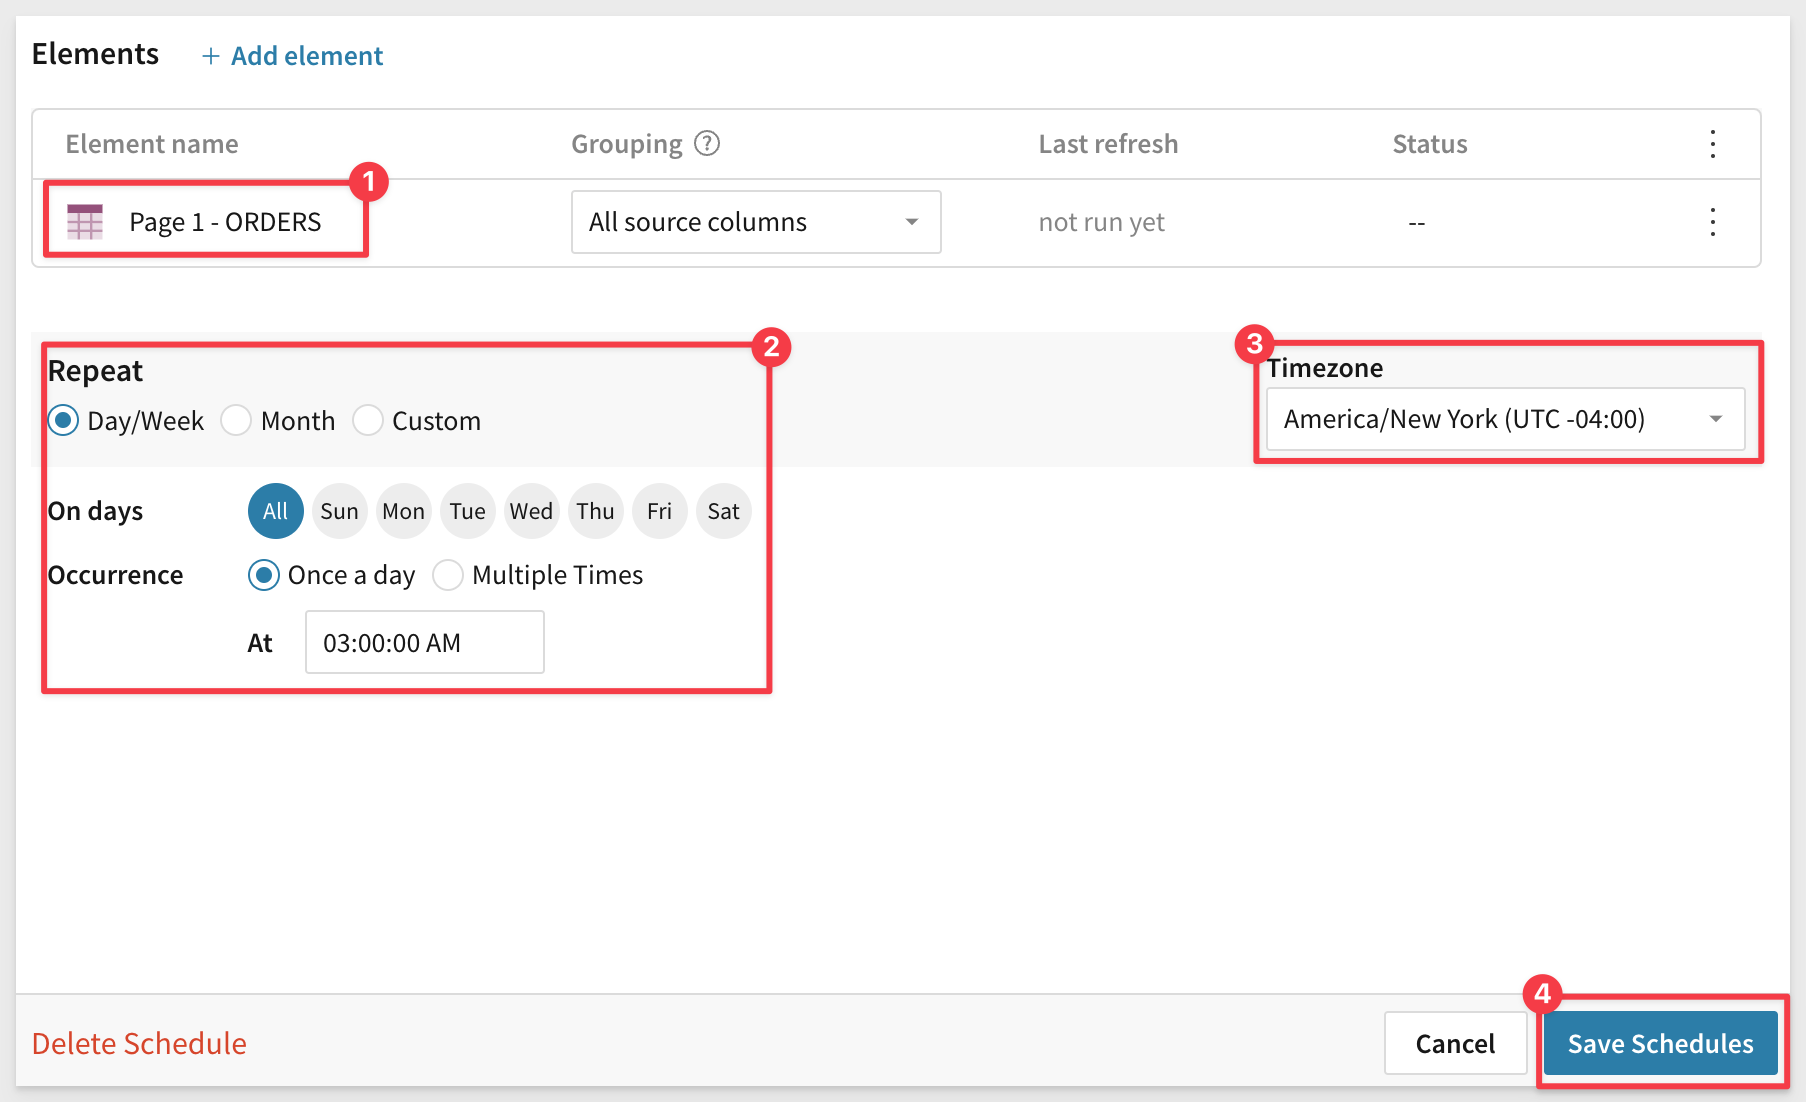Click the Status column header

[1430, 144]
